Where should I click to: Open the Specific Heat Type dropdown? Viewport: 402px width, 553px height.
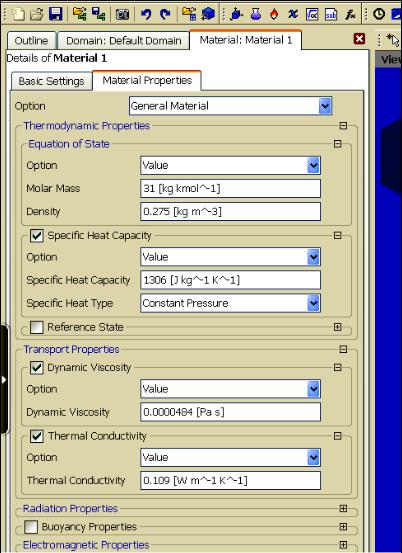coord(313,303)
